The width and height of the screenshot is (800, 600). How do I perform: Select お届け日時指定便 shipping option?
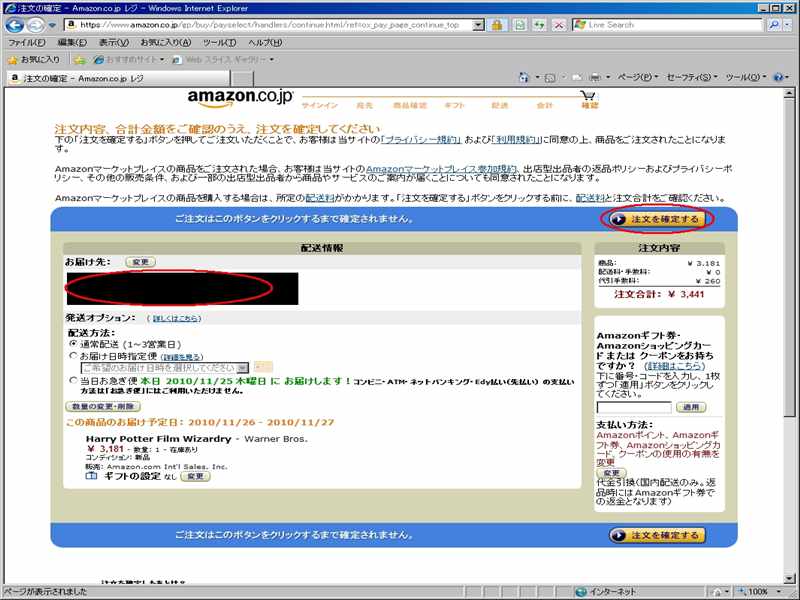click(x=73, y=356)
